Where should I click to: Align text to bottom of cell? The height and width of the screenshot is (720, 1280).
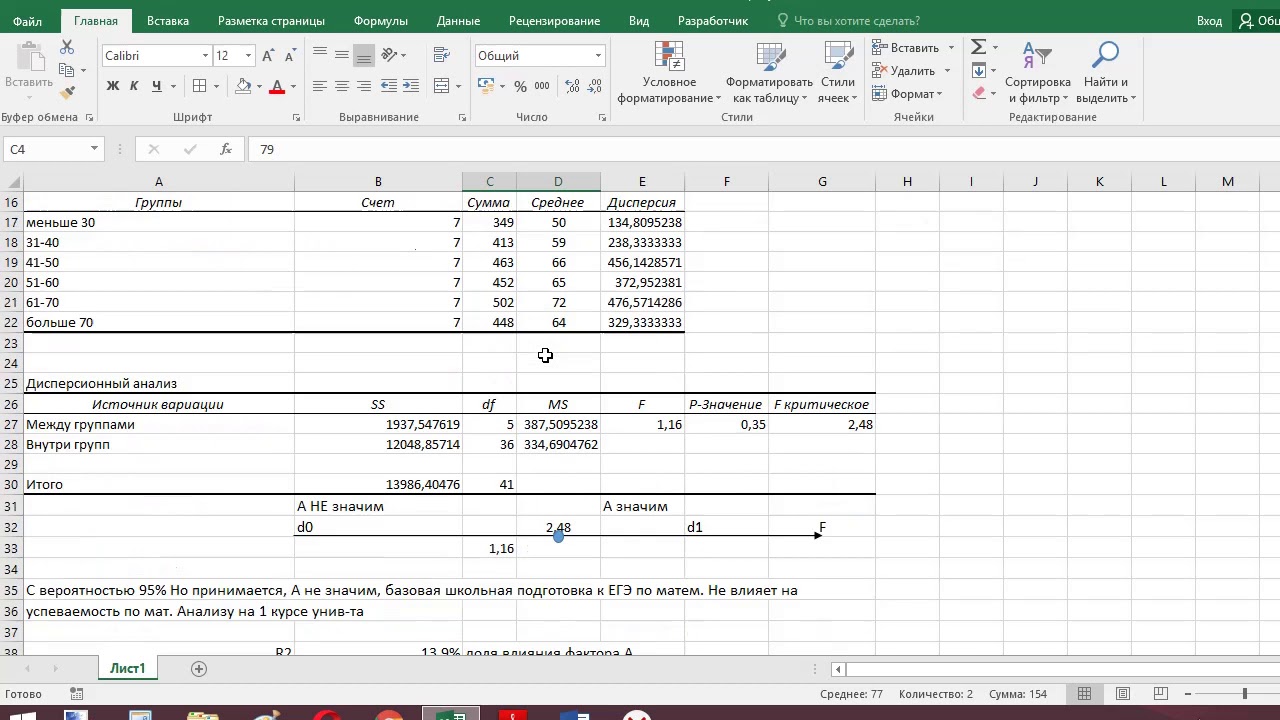pos(364,55)
